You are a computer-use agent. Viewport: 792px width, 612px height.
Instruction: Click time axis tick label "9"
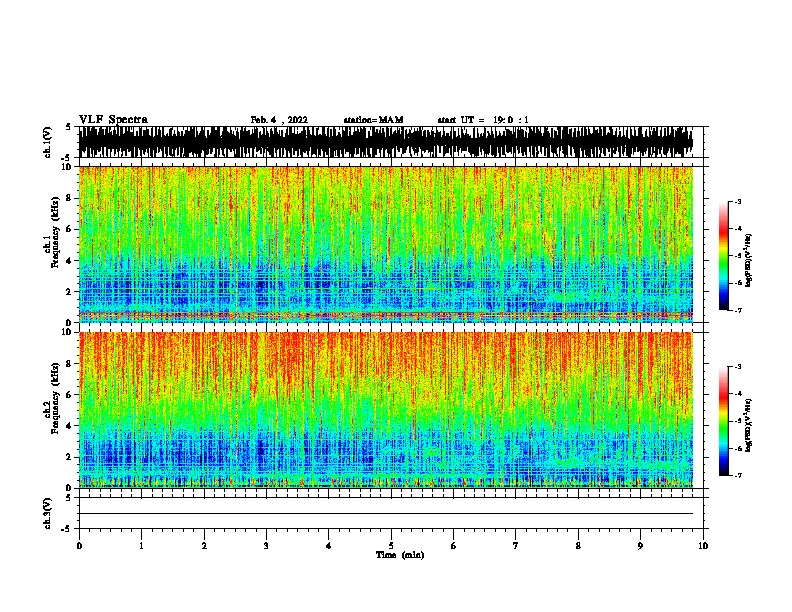click(x=640, y=546)
